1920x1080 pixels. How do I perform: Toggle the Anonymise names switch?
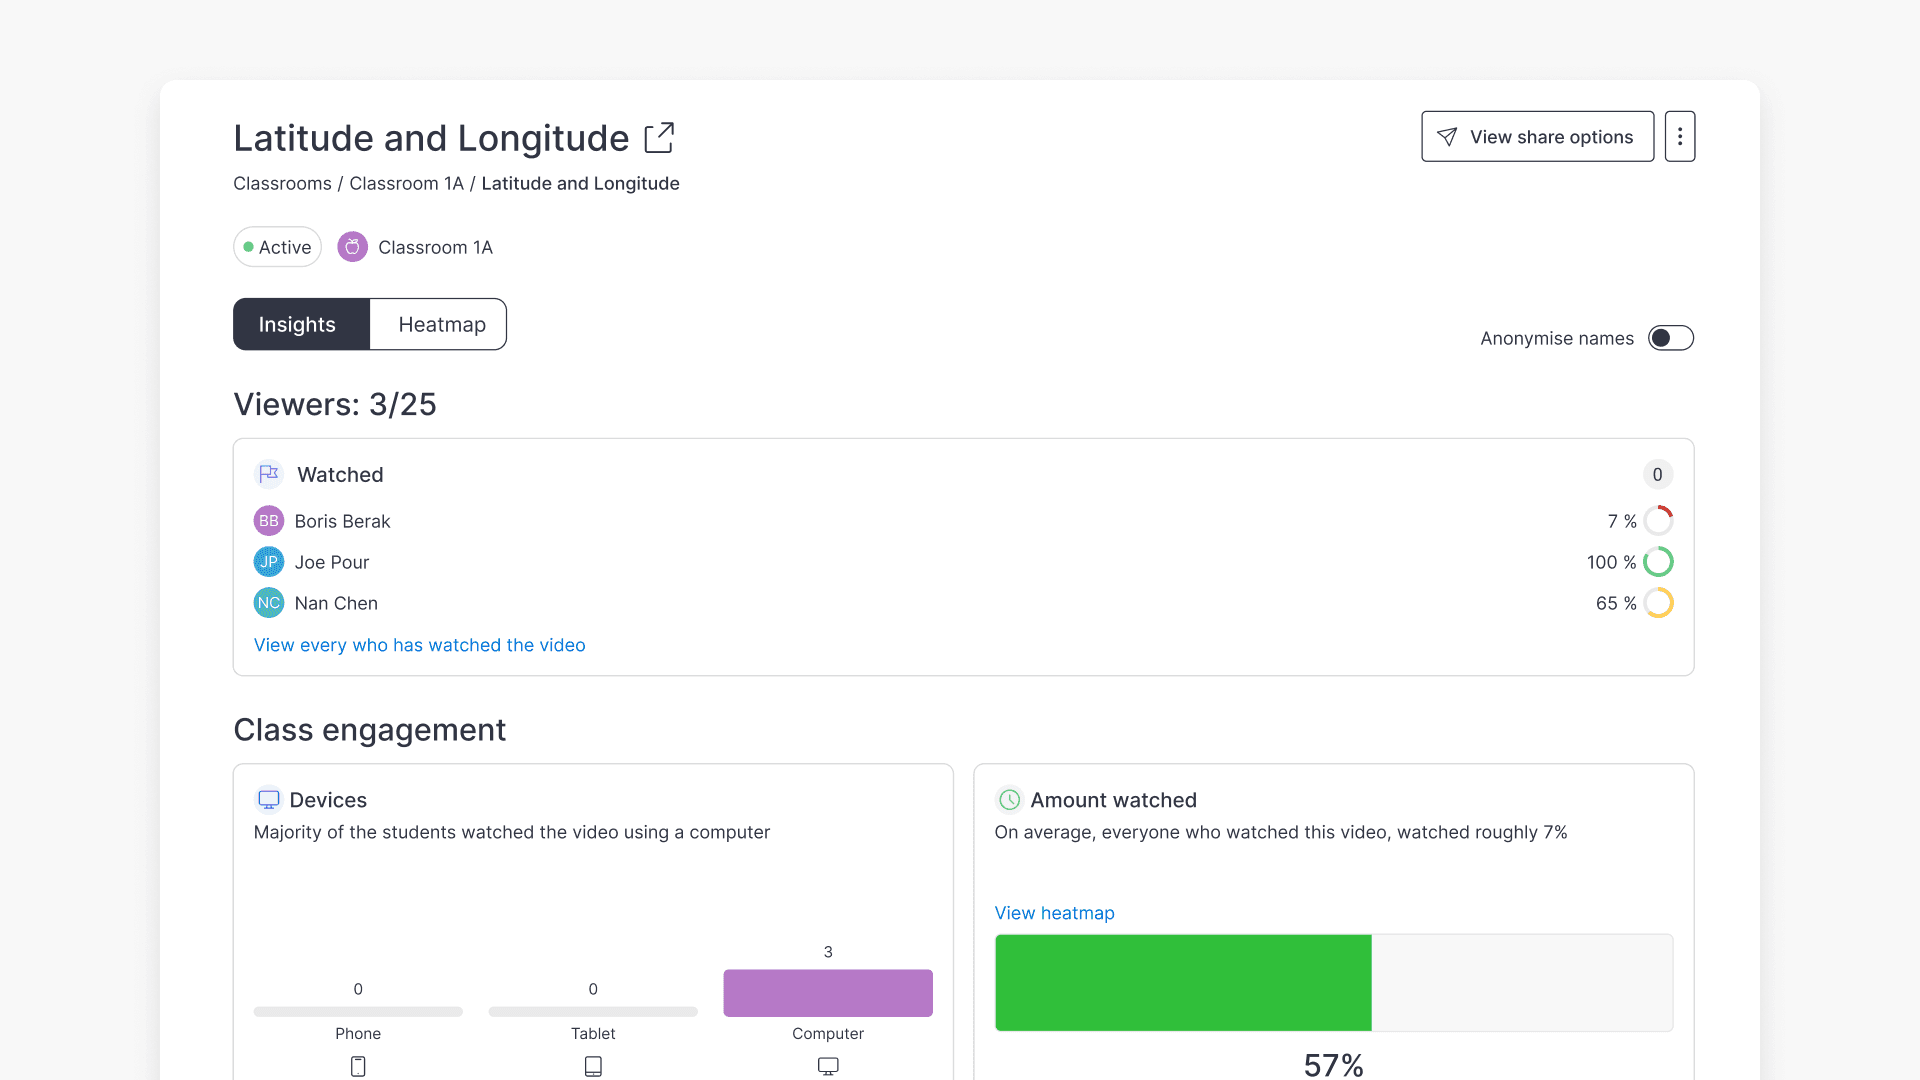click(1671, 338)
